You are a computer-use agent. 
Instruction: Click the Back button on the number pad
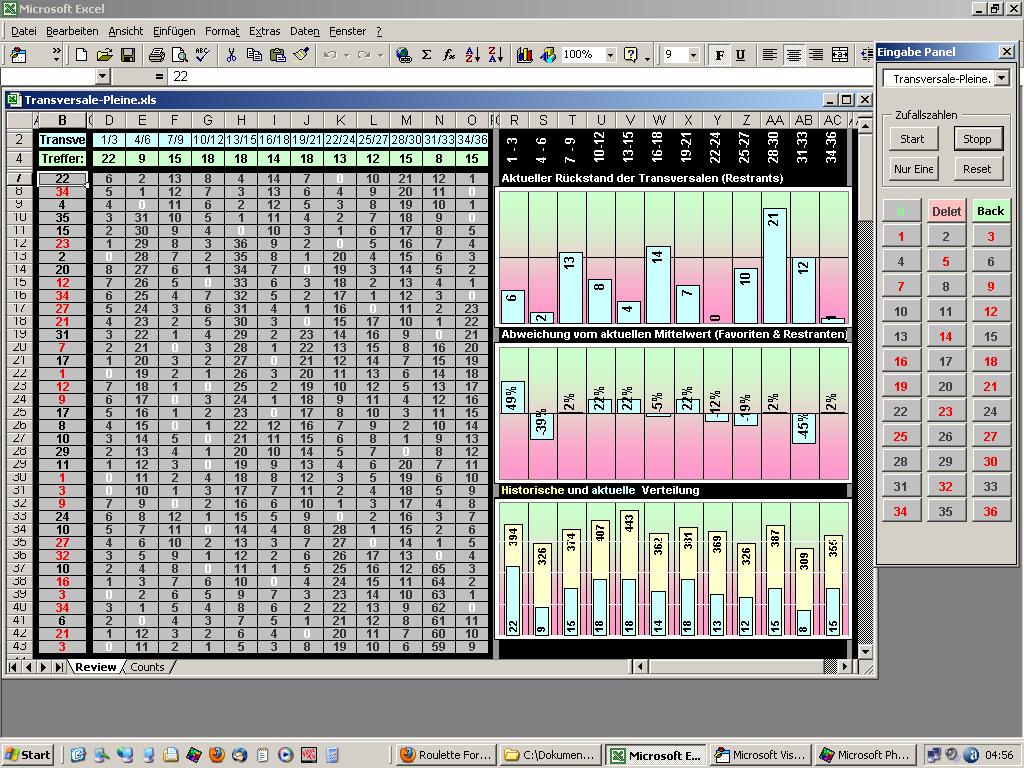coord(990,211)
